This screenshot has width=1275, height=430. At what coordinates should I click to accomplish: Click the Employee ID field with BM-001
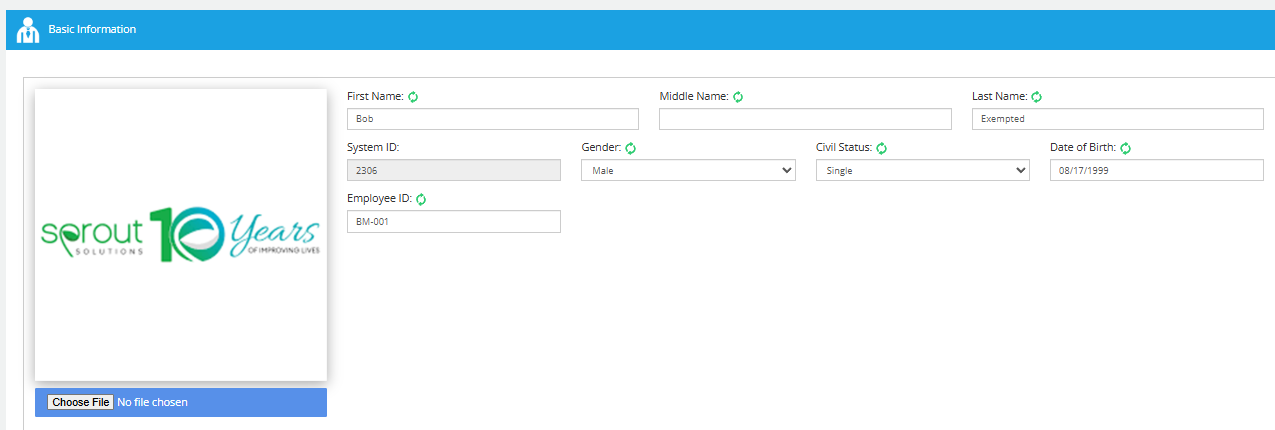click(x=454, y=221)
